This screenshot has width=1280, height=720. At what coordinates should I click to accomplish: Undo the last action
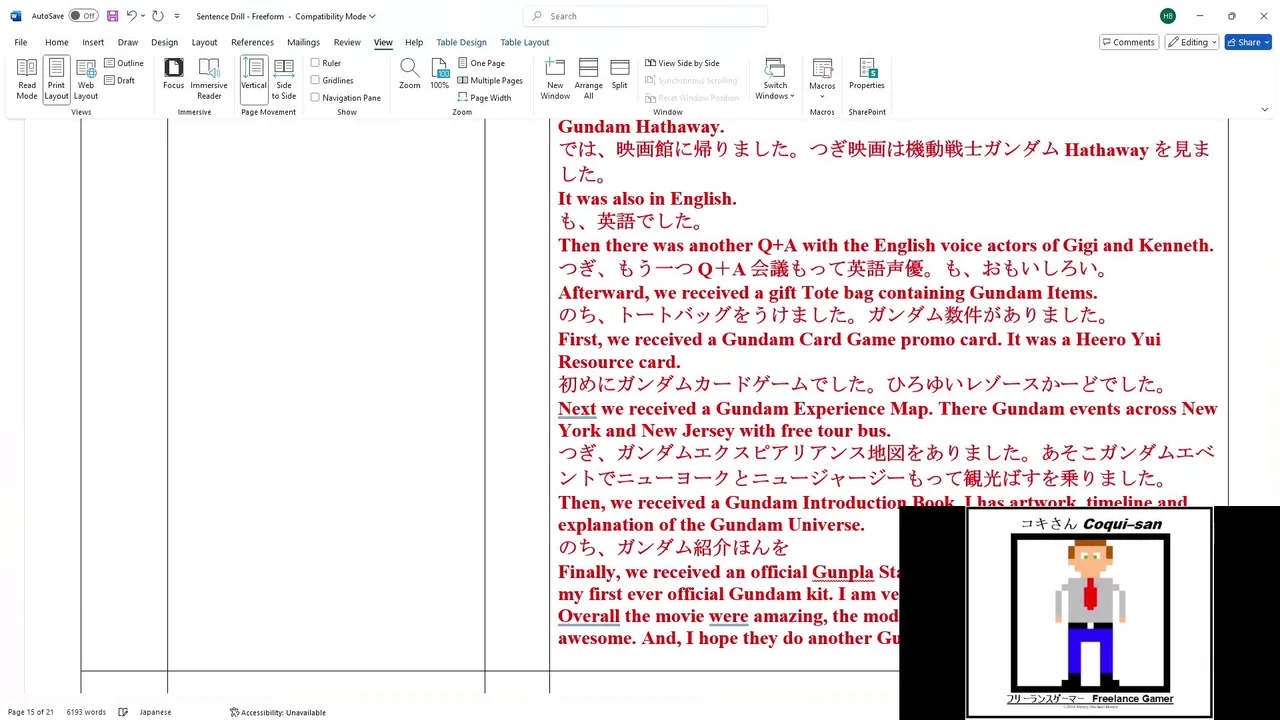131,16
